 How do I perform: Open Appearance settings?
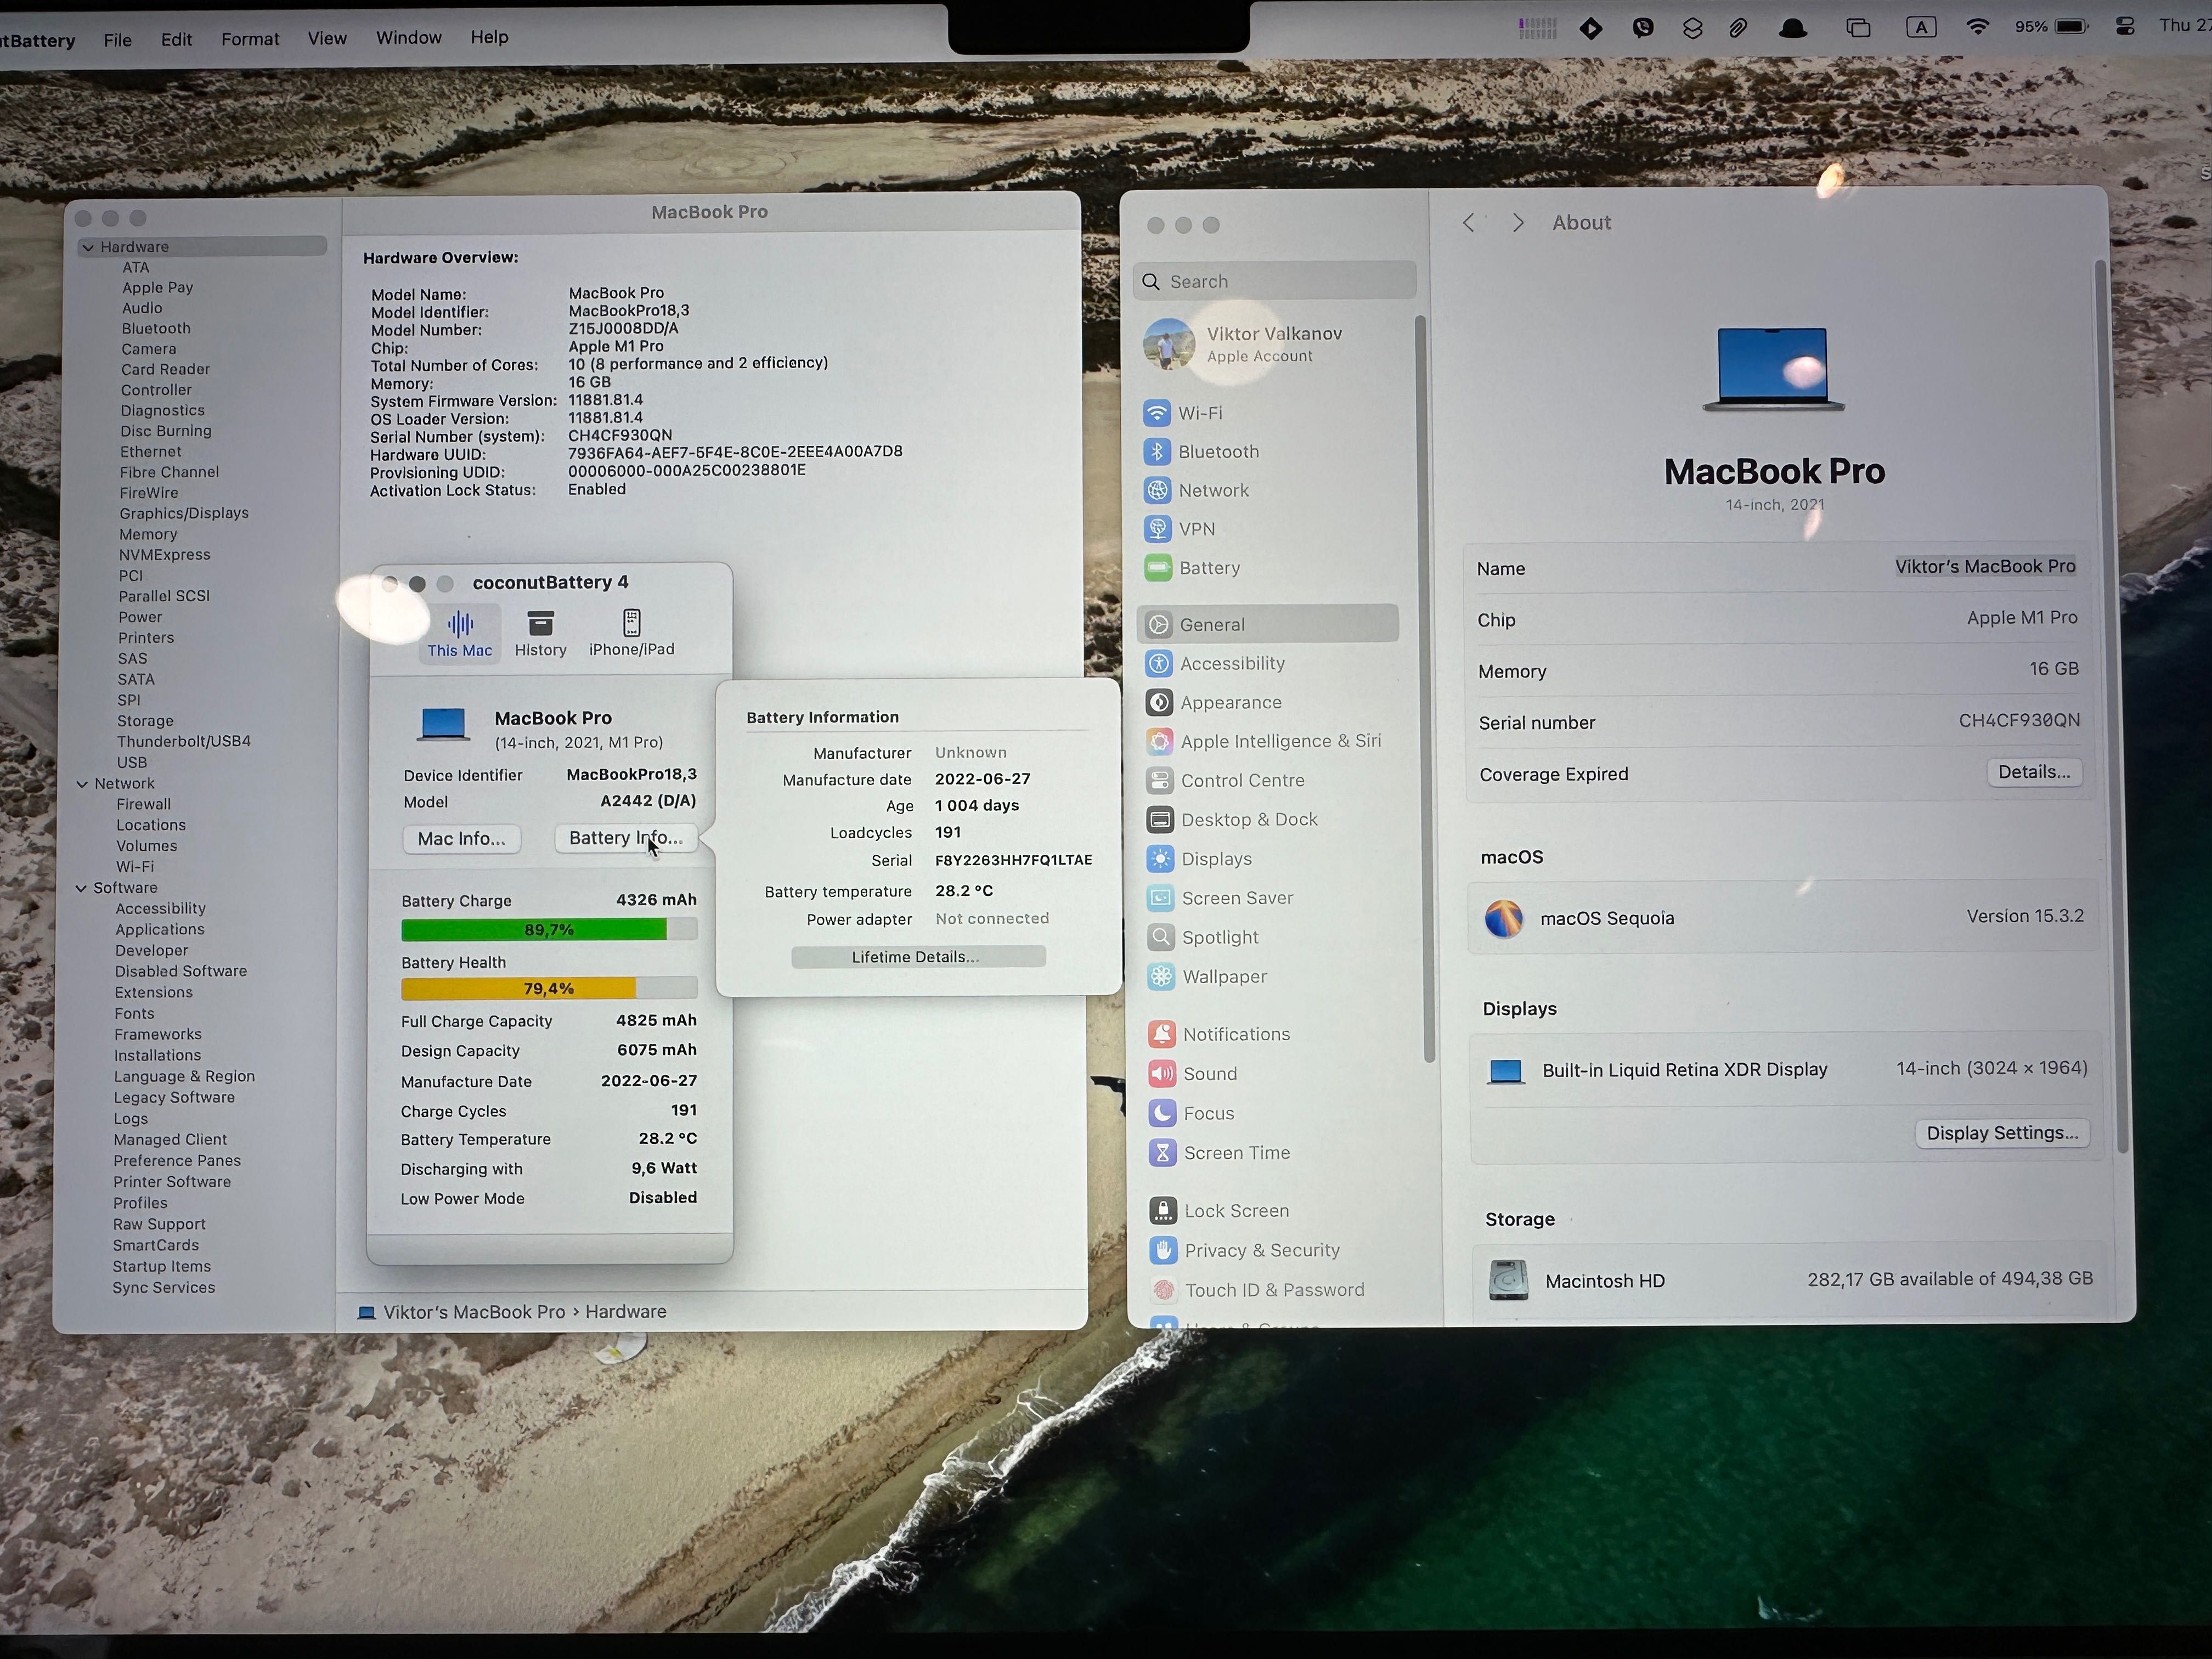point(1214,702)
